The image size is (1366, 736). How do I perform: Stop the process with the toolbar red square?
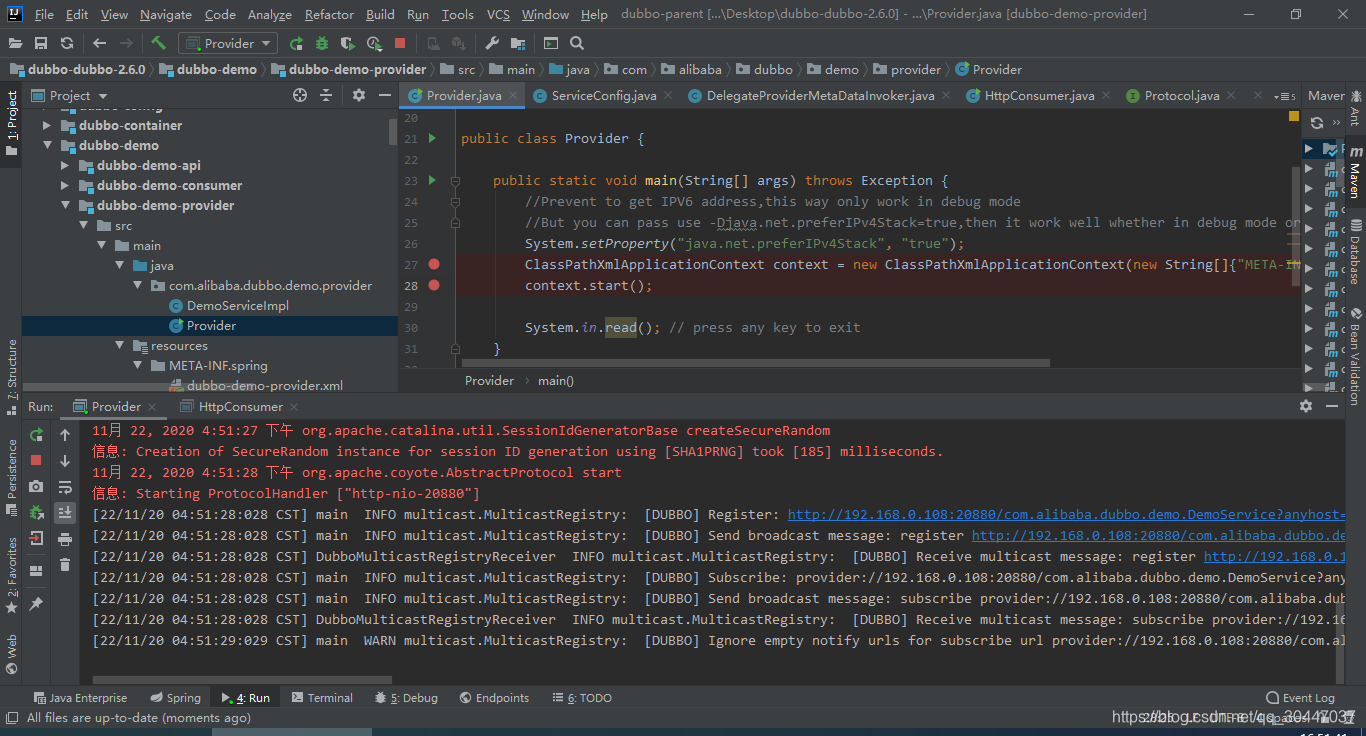tap(400, 43)
